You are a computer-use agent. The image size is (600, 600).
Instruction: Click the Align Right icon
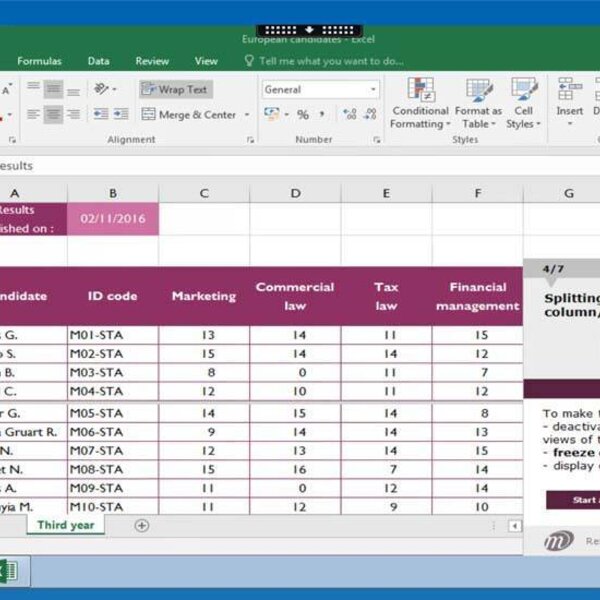pyautogui.click(x=73, y=114)
